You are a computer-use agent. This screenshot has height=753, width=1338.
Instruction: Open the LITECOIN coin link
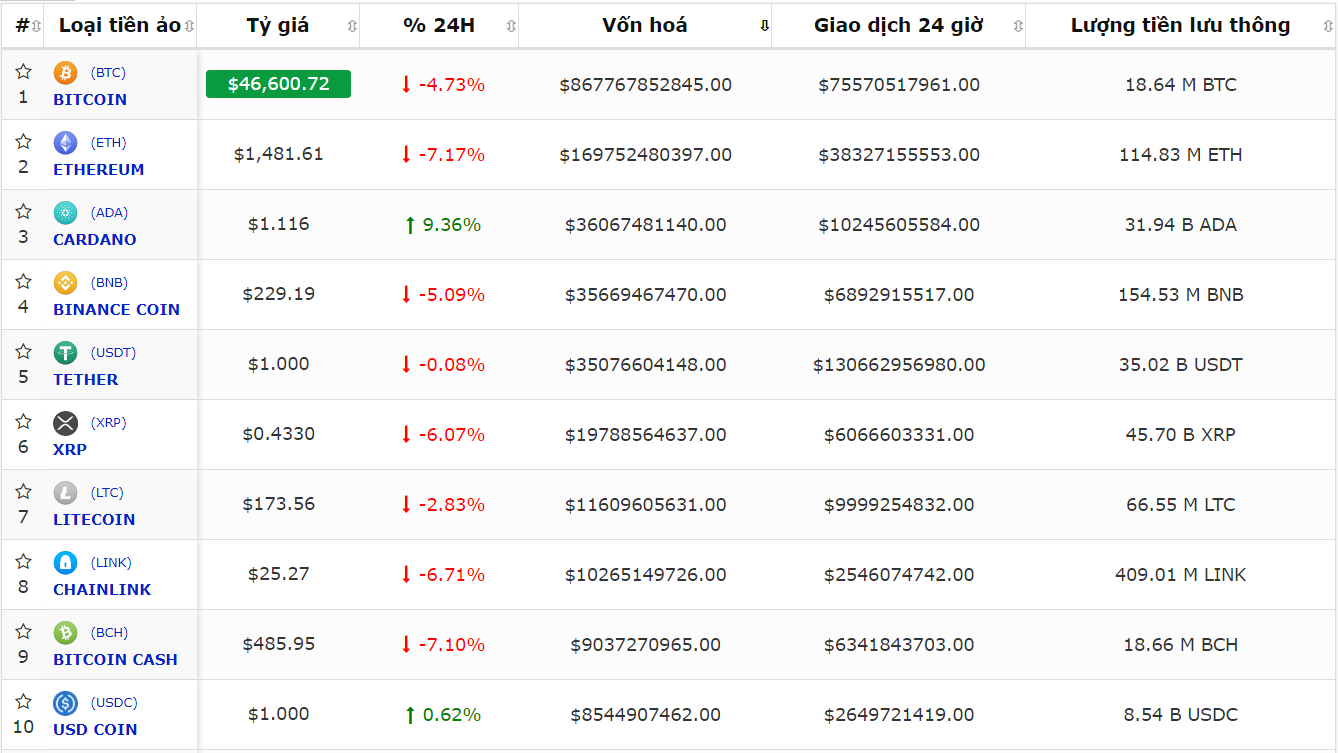(94, 520)
